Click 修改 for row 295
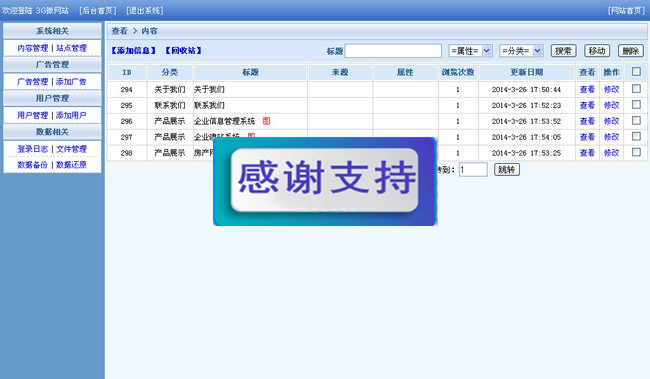This screenshot has width=650, height=379. pyautogui.click(x=611, y=105)
